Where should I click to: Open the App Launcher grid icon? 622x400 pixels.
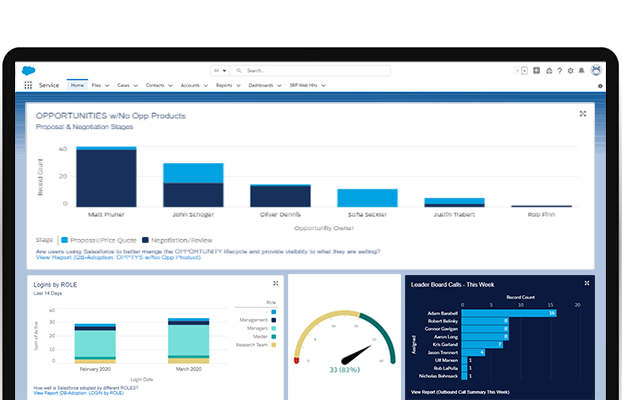[28, 85]
